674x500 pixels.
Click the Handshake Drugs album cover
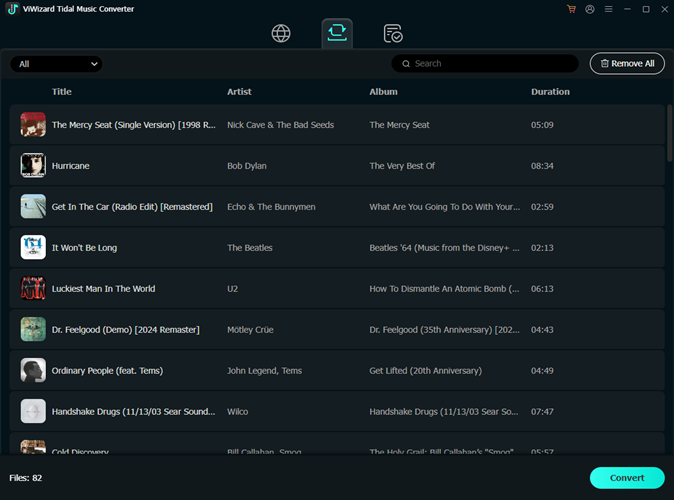pos(33,411)
